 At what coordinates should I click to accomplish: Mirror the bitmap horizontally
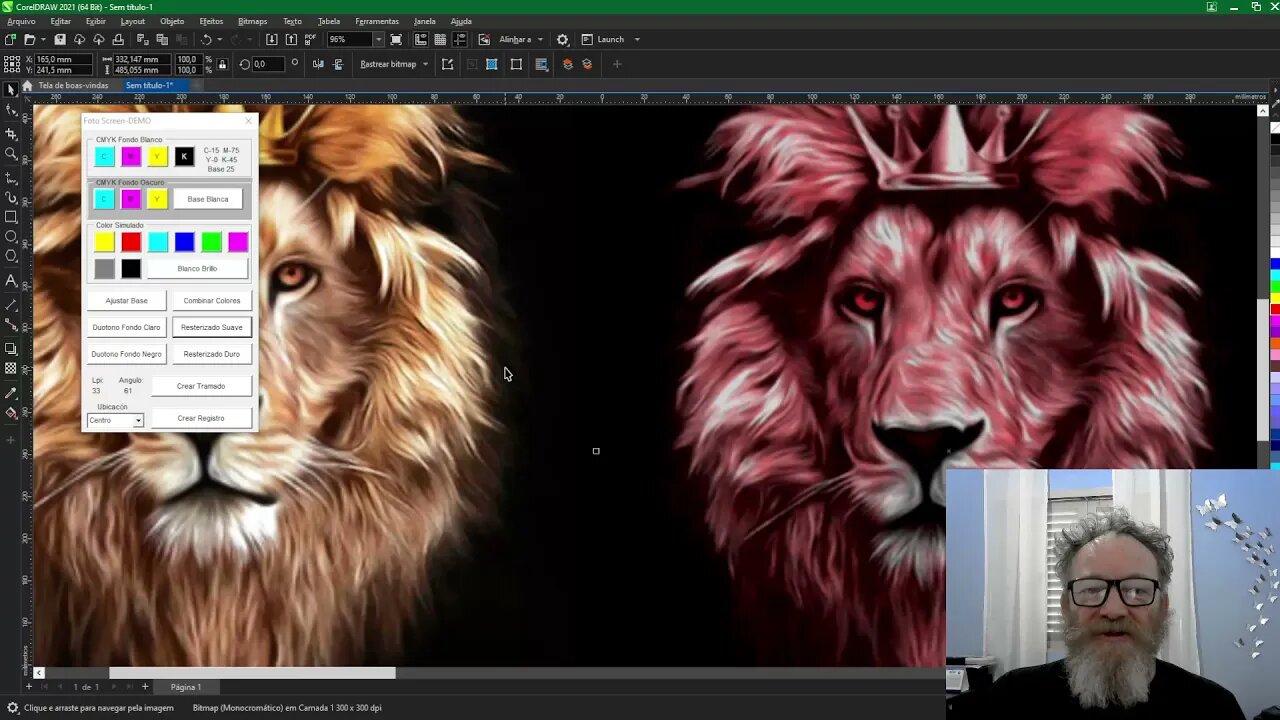point(318,64)
